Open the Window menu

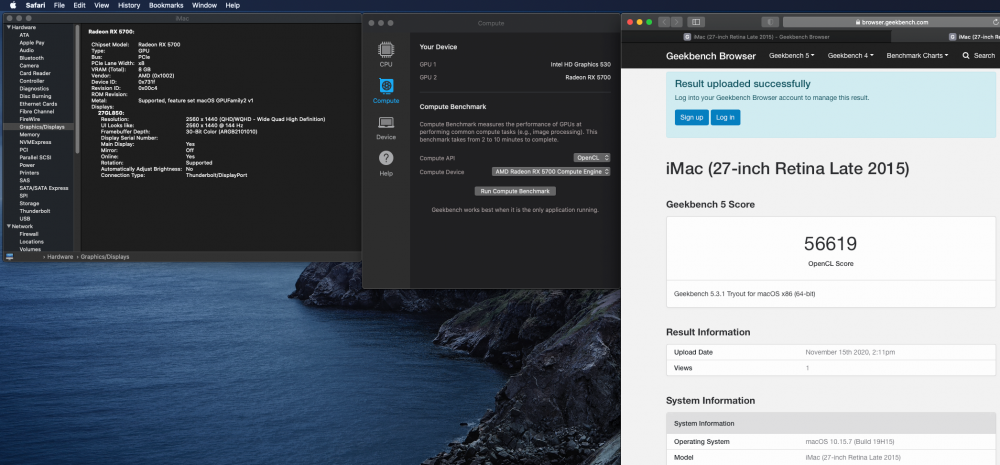point(204,5)
